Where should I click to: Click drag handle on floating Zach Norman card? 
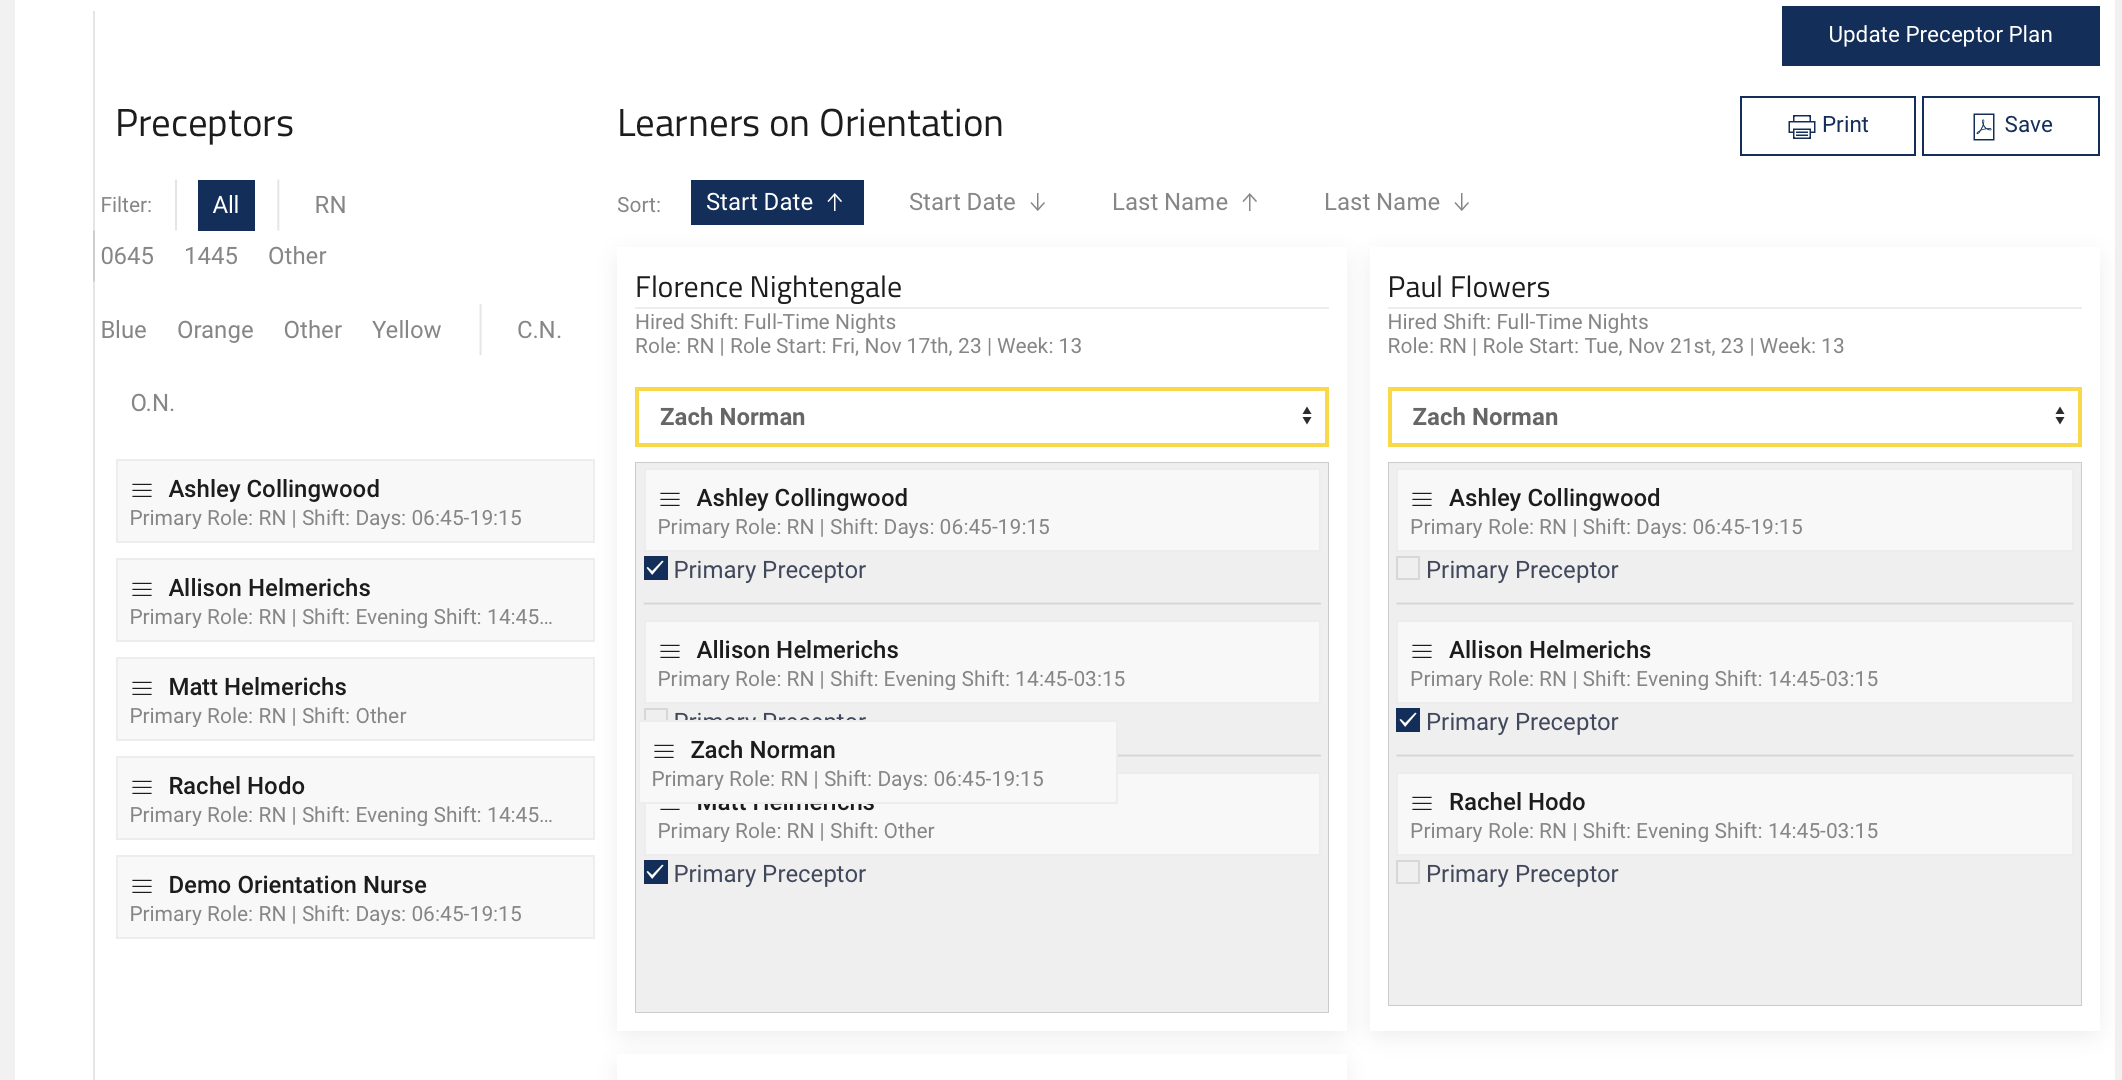(x=664, y=751)
